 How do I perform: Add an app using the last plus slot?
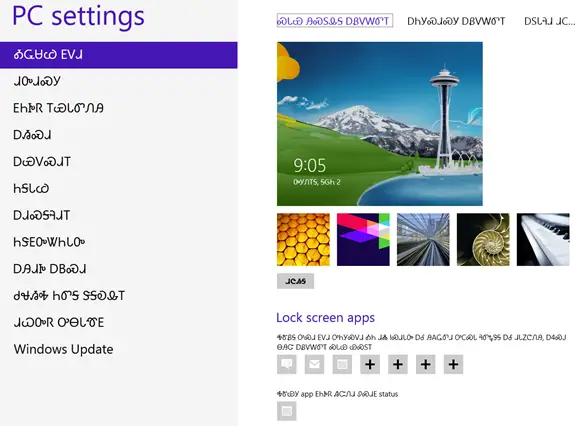coord(453,364)
